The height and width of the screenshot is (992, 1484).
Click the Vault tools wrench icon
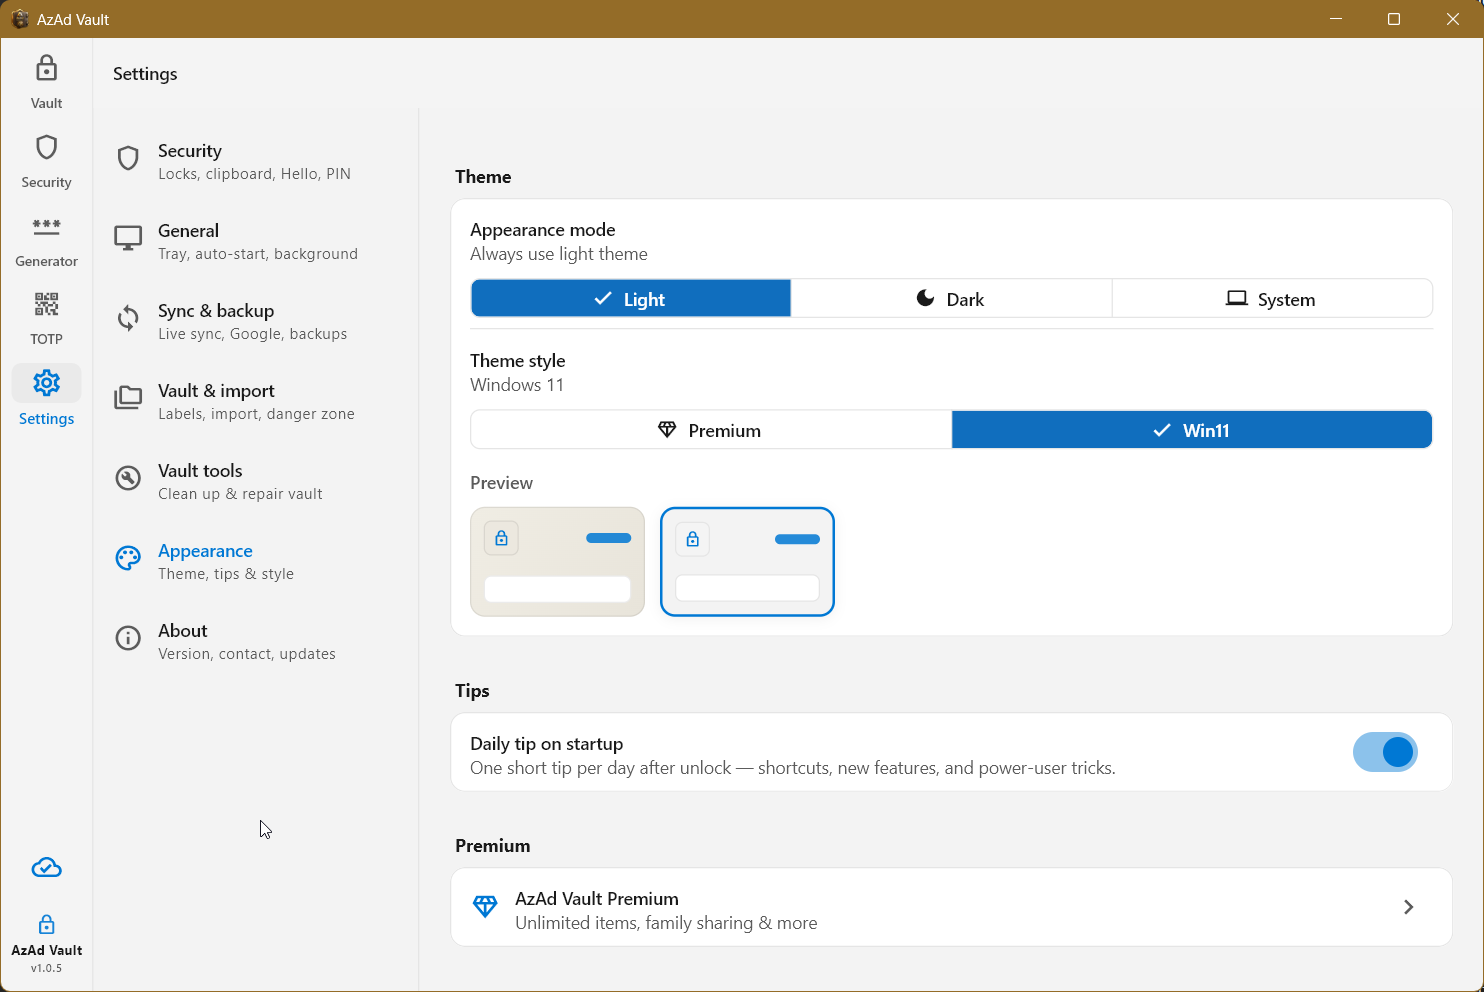[128, 478]
